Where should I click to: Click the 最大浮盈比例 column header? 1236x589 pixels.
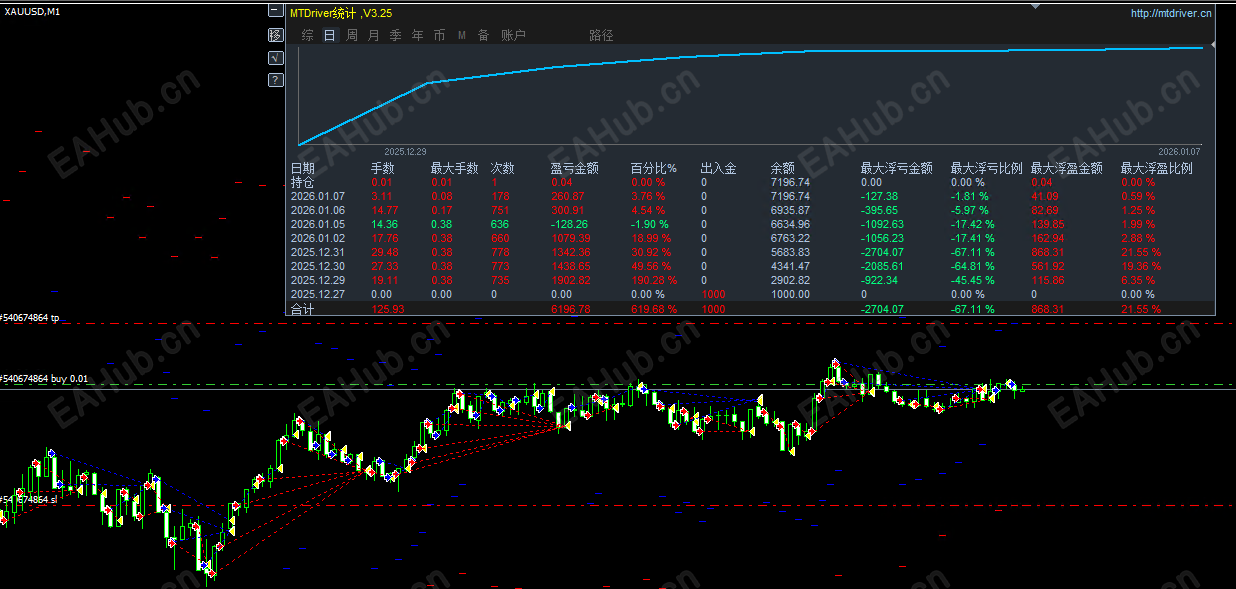tap(1156, 169)
